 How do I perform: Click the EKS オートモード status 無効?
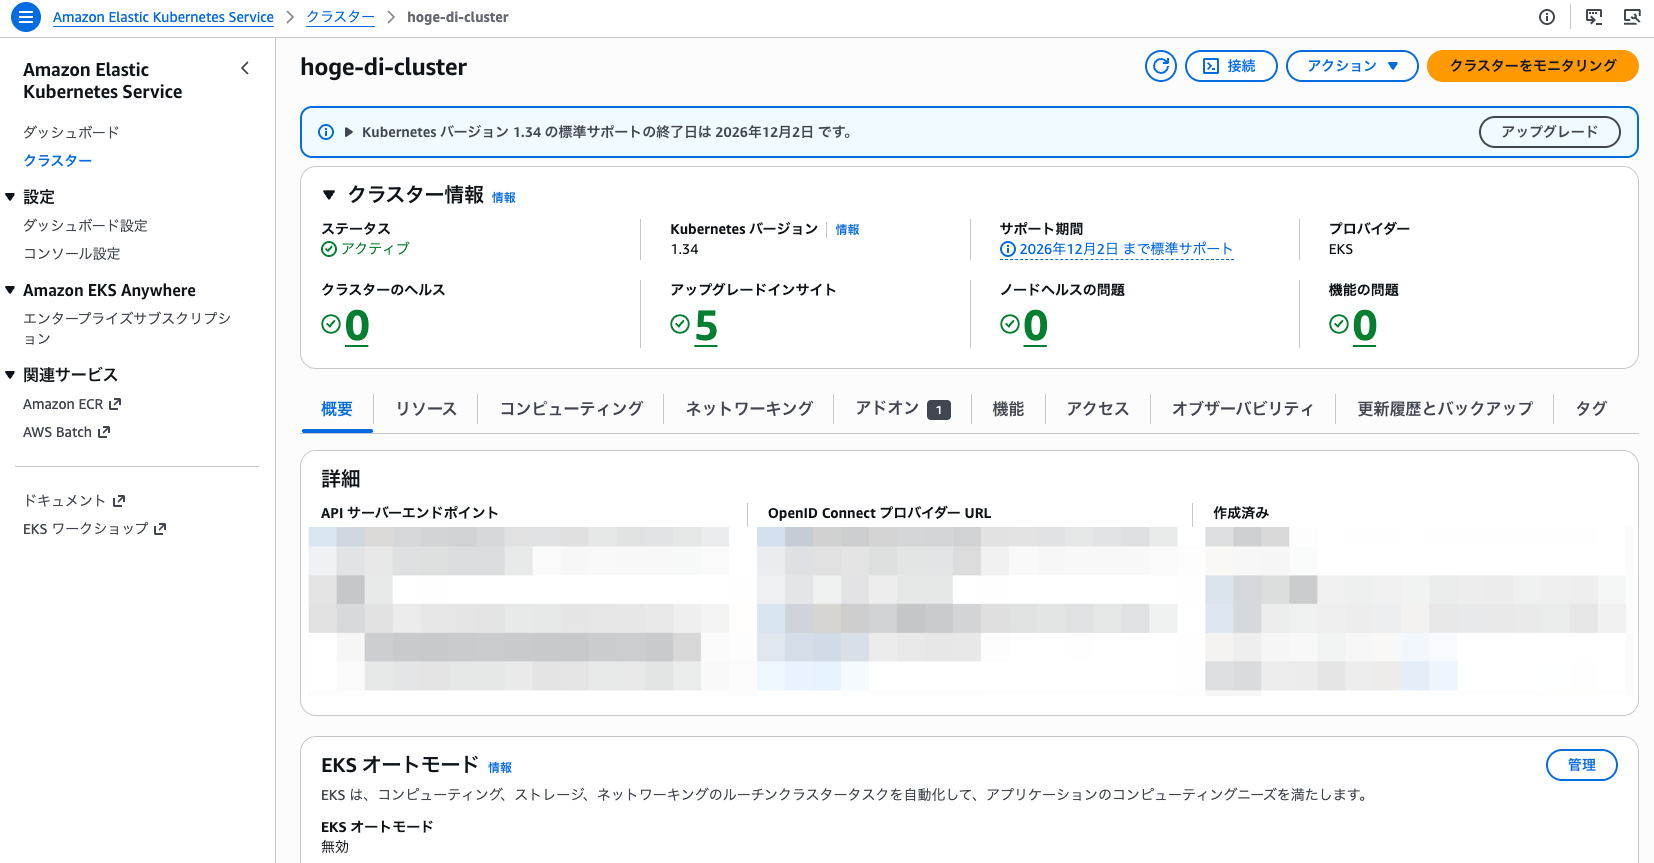click(335, 847)
